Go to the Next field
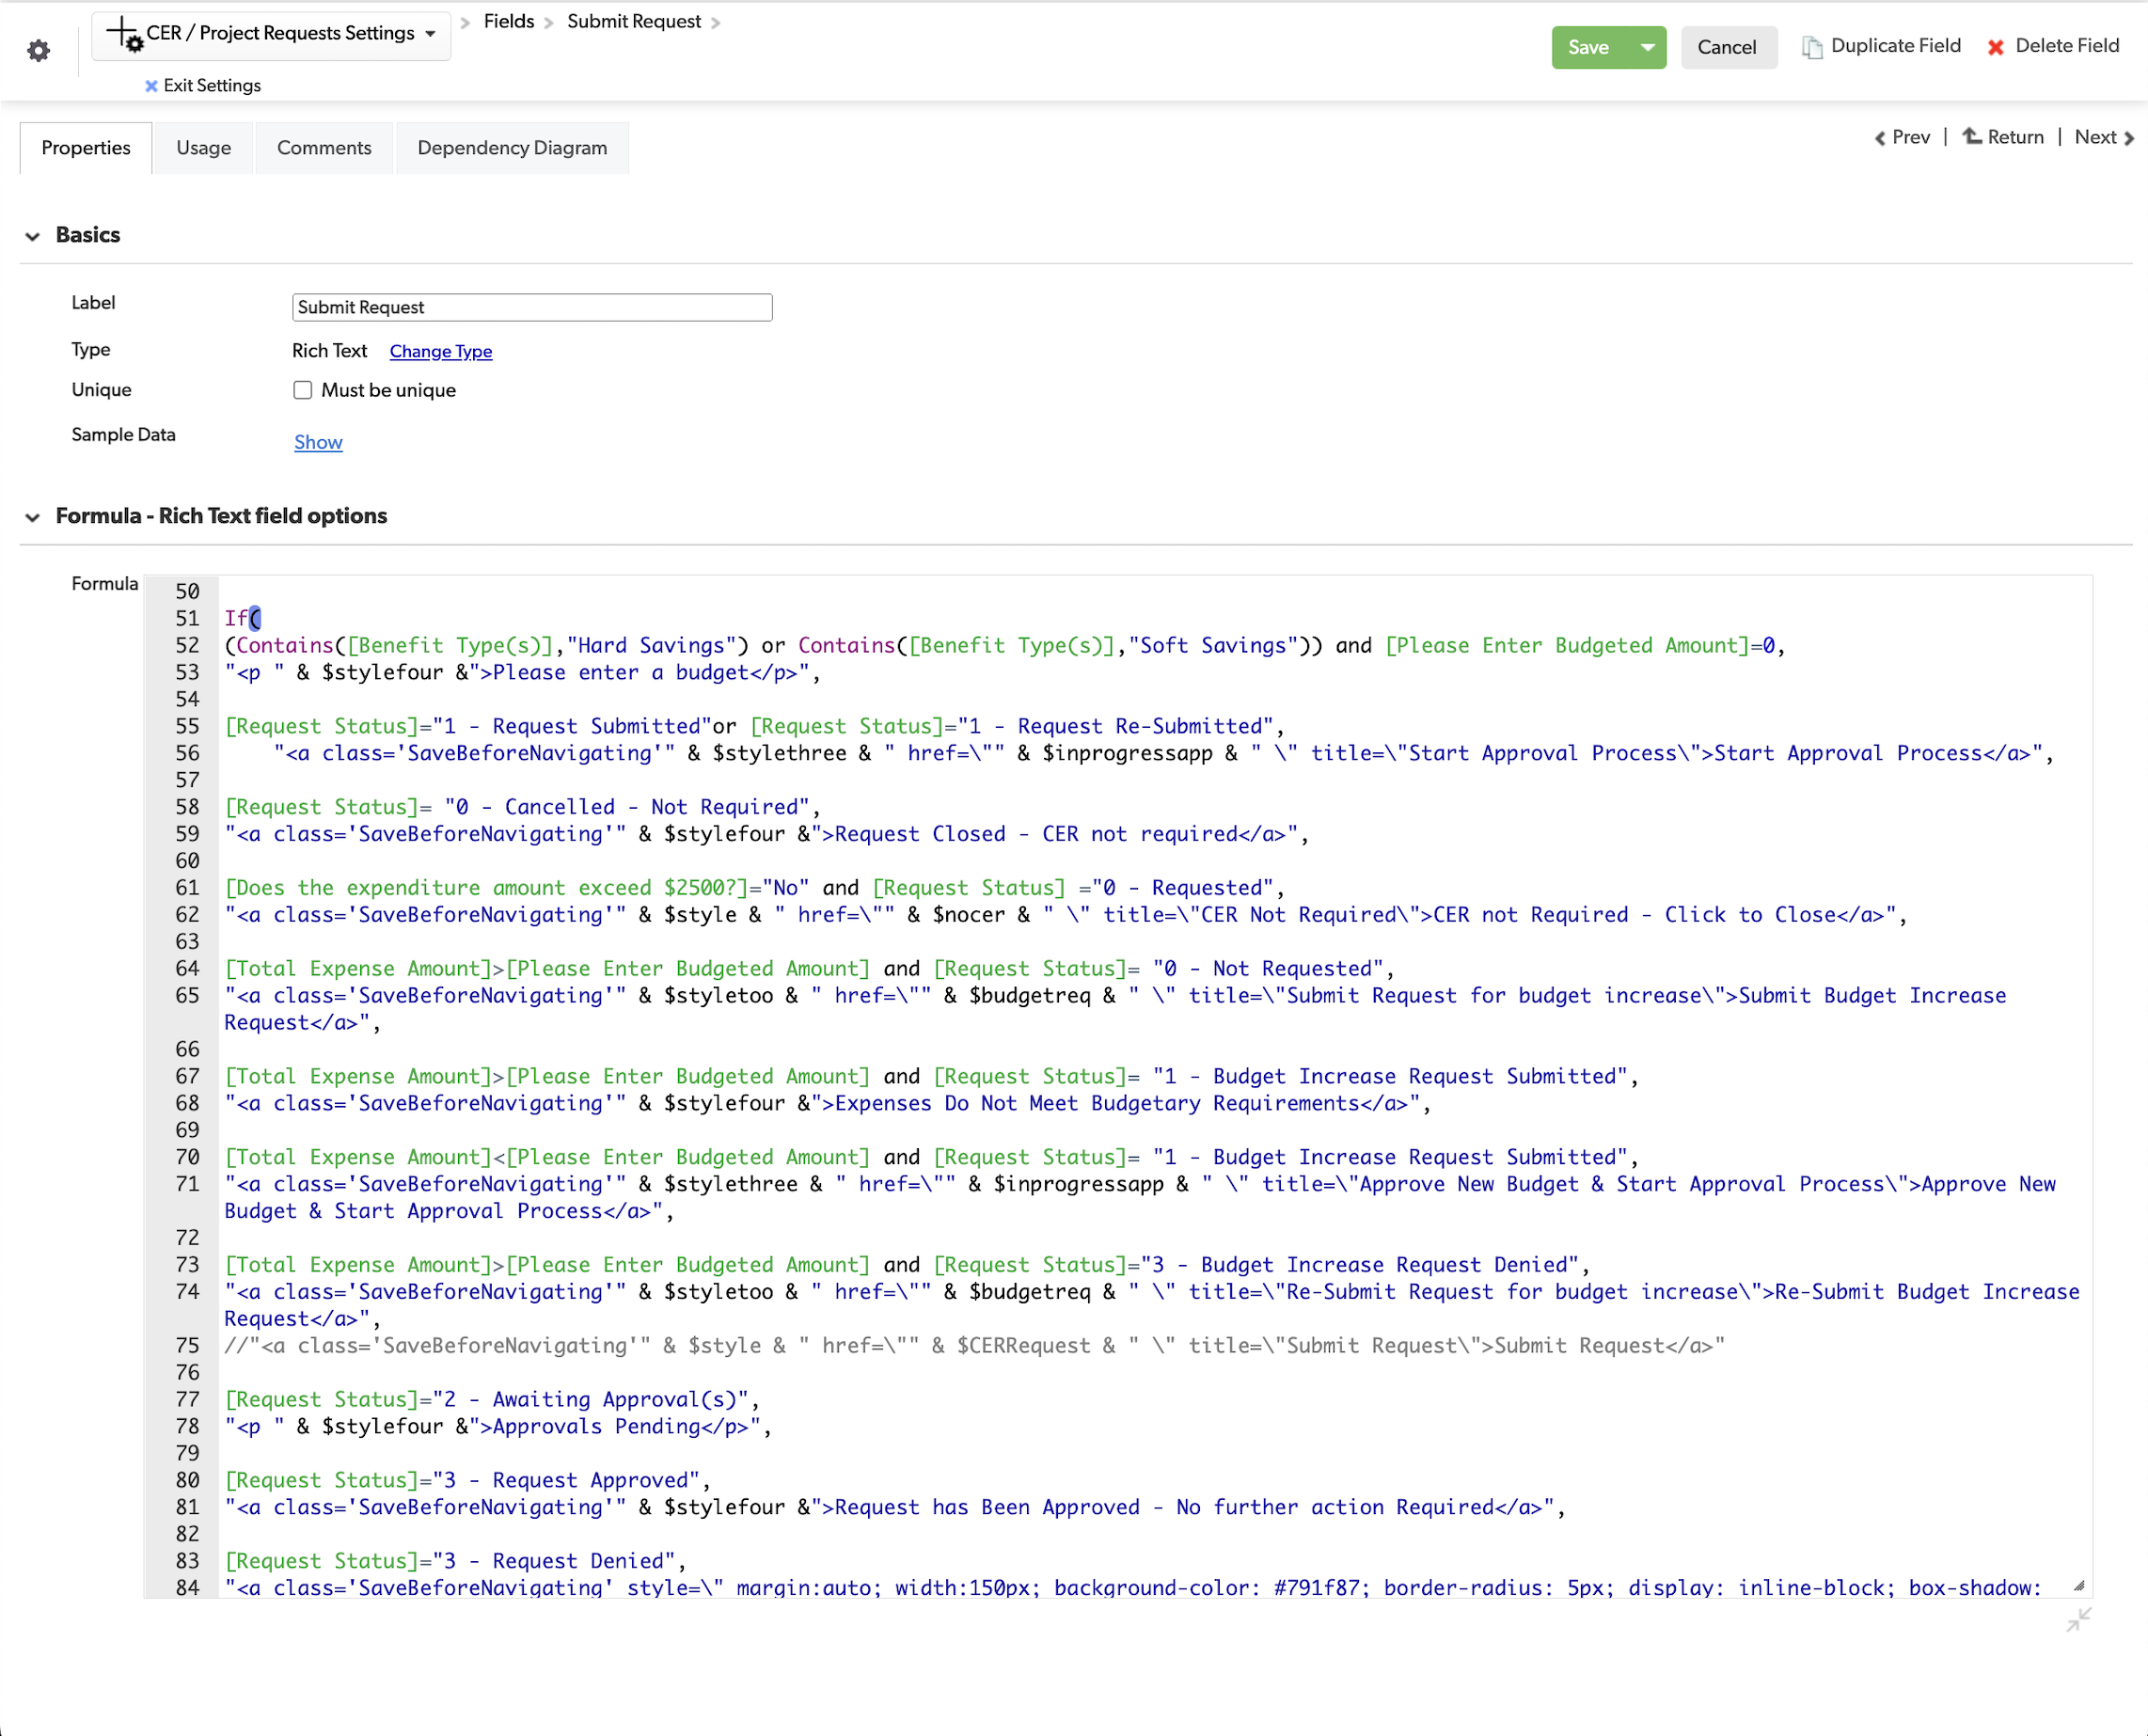The image size is (2148, 1736). pos(2103,137)
